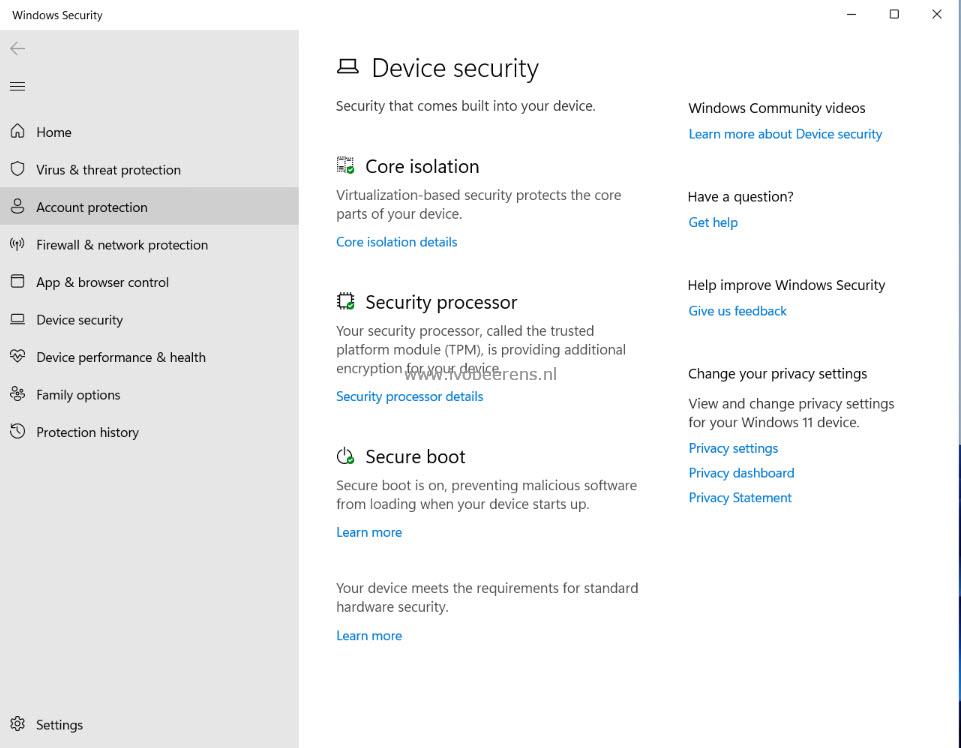961x748 pixels.
Task: Click the heart icon for Device performance
Action: tap(17, 356)
